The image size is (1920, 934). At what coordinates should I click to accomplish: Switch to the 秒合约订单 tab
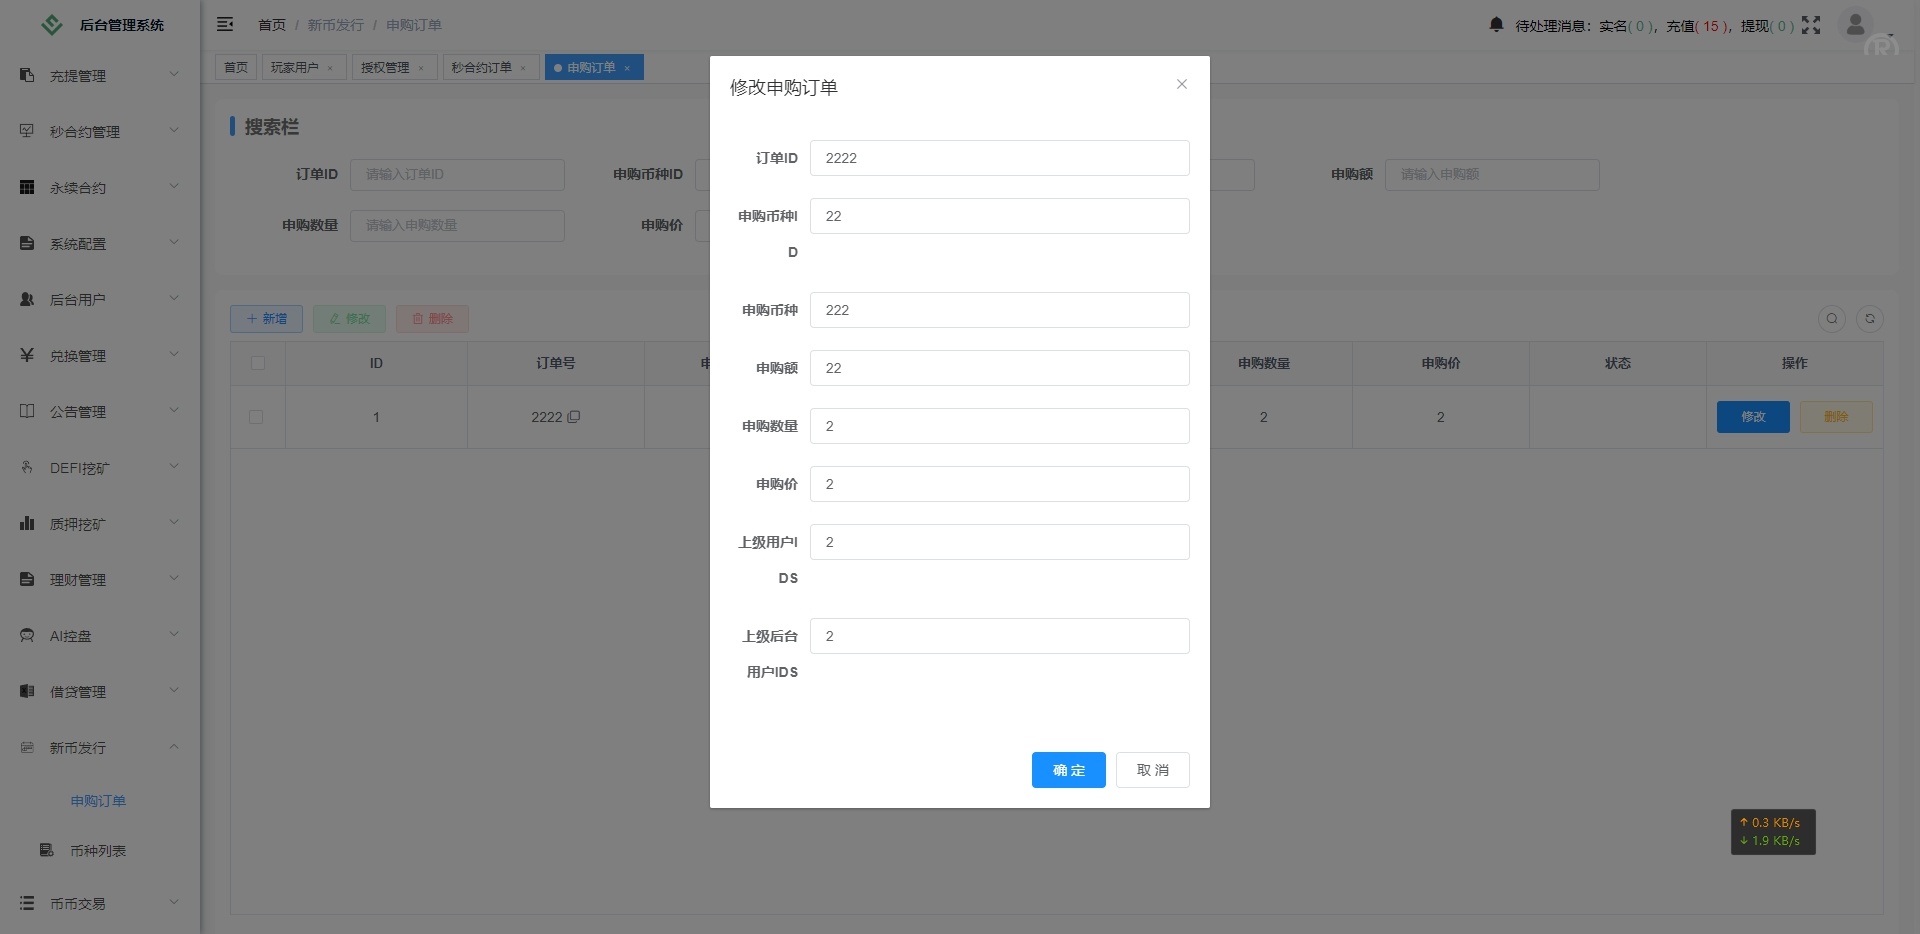click(x=483, y=67)
